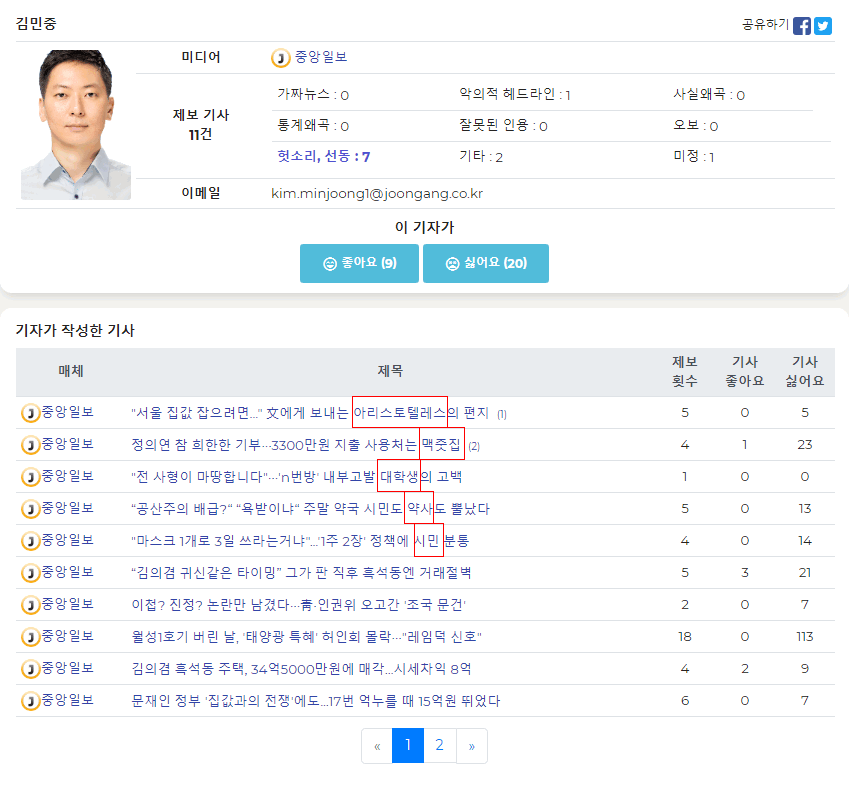Screen dimensions: 849x790
Task: Click the 중앙일보 icon in the n번방 row
Action: (x=30, y=477)
